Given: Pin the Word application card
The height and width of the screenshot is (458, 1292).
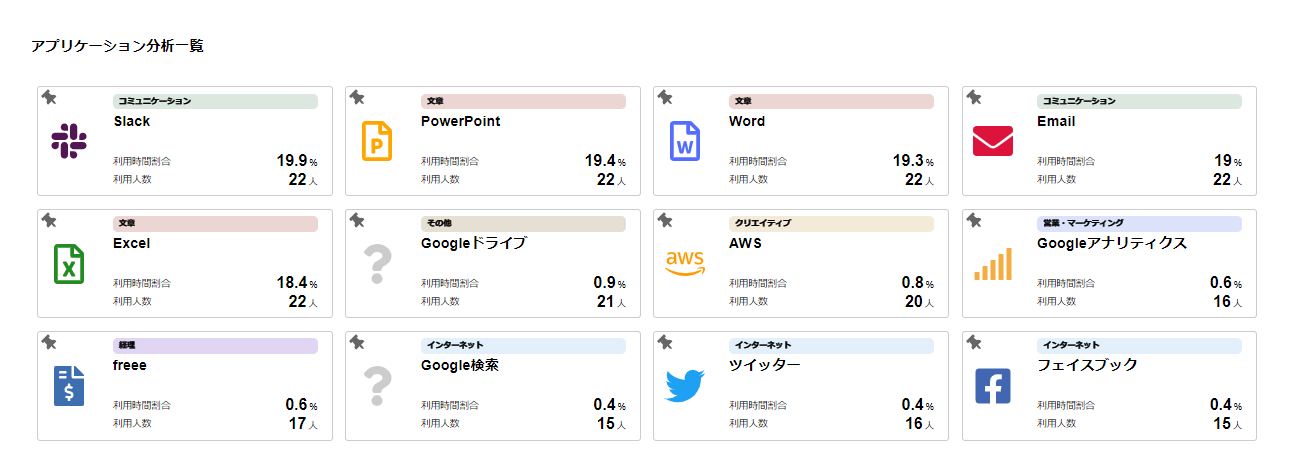Looking at the screenshot, I should (x=665, y=97).
